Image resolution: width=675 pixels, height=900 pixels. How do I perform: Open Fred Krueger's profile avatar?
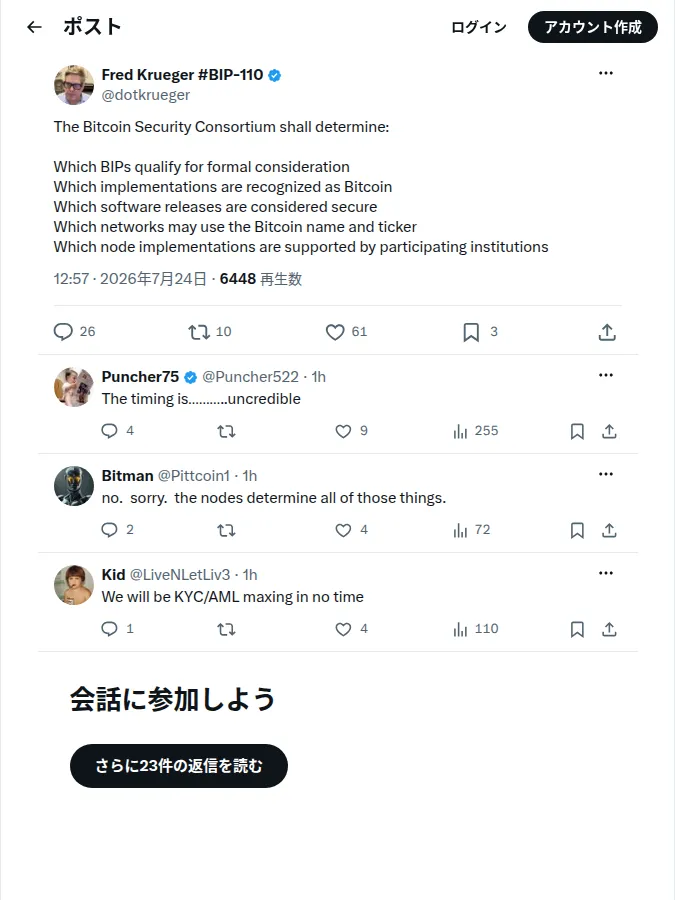(73, 85)
